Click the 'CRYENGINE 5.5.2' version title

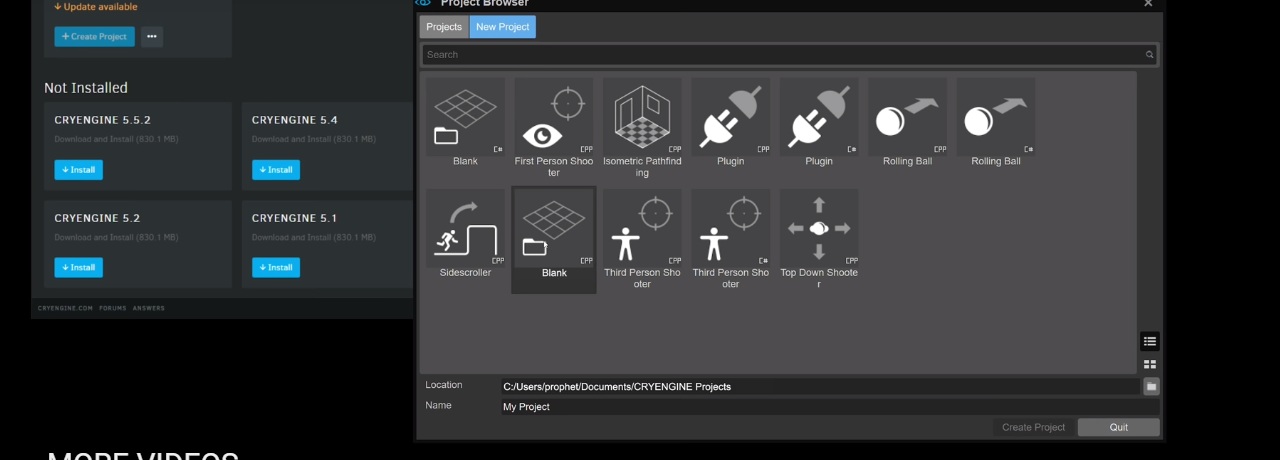tap(103, 120)
